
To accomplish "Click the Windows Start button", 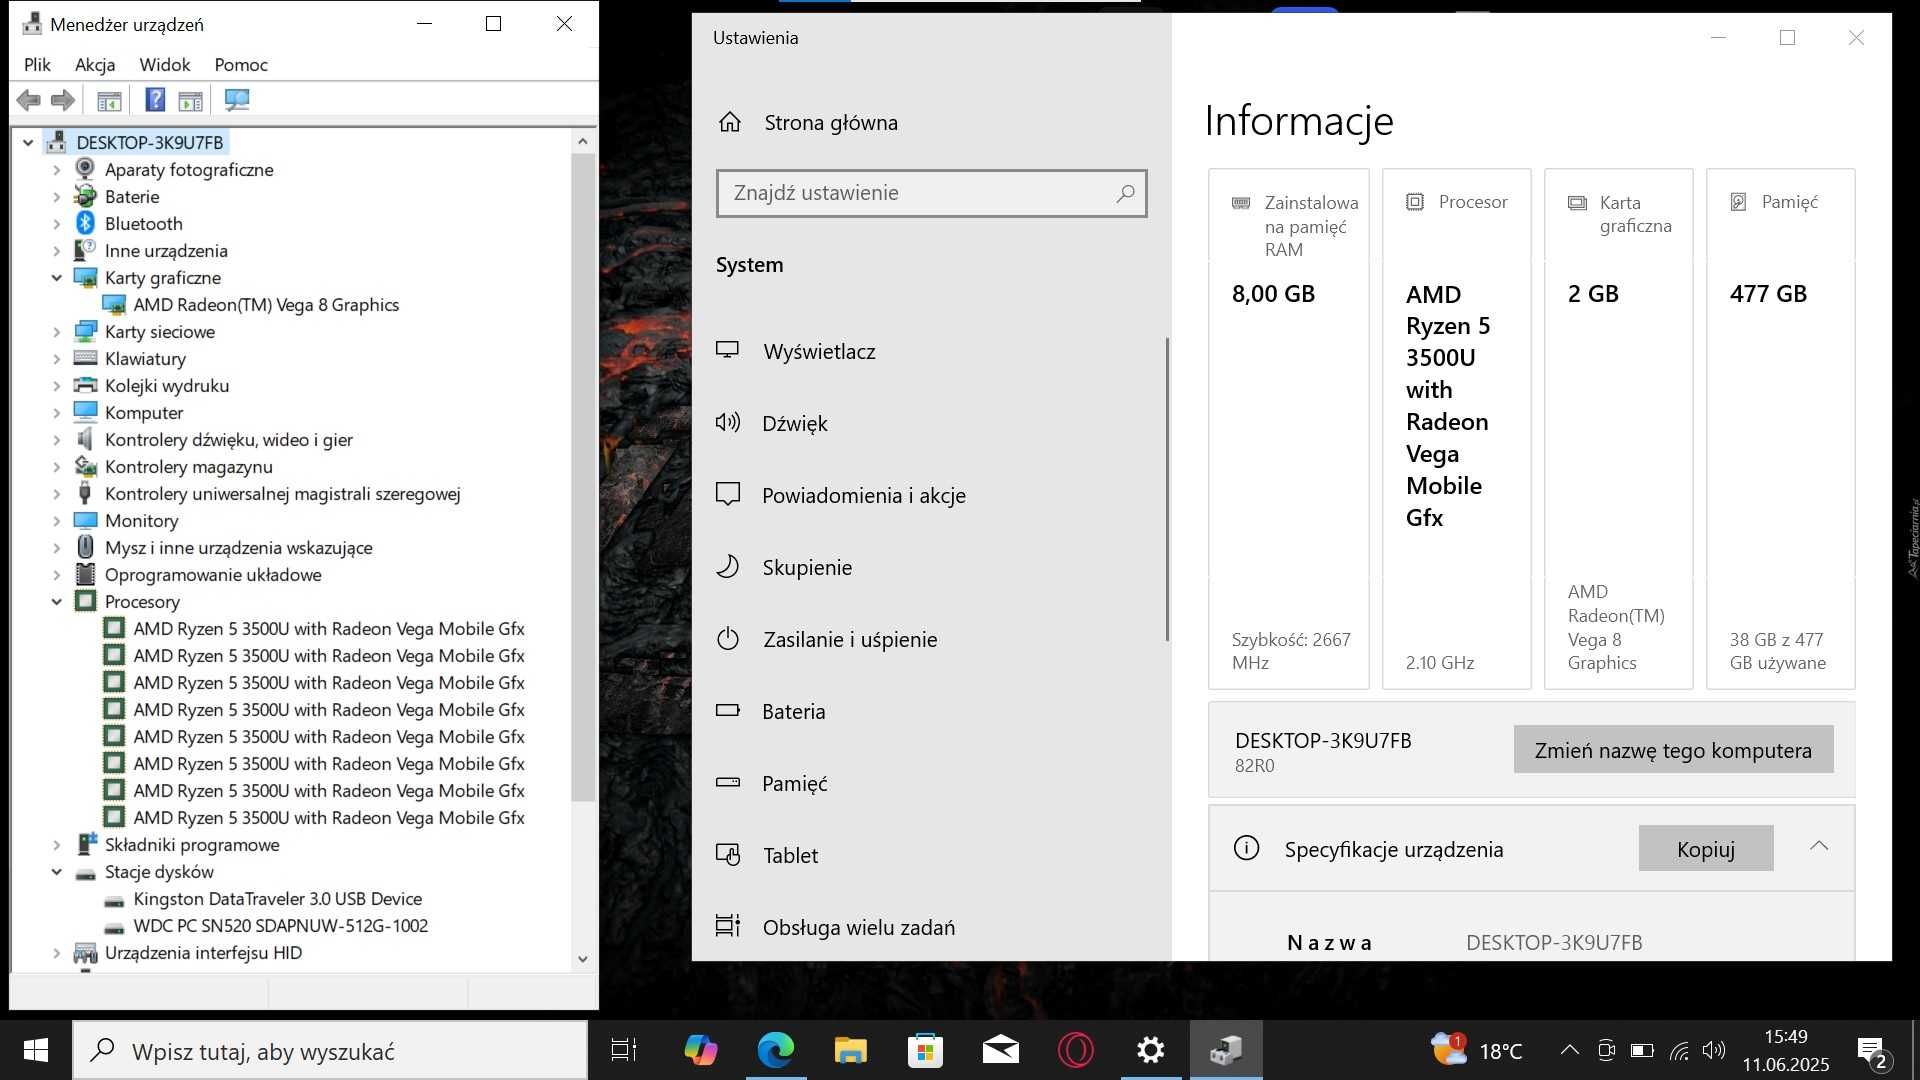I will [36, 1050].
